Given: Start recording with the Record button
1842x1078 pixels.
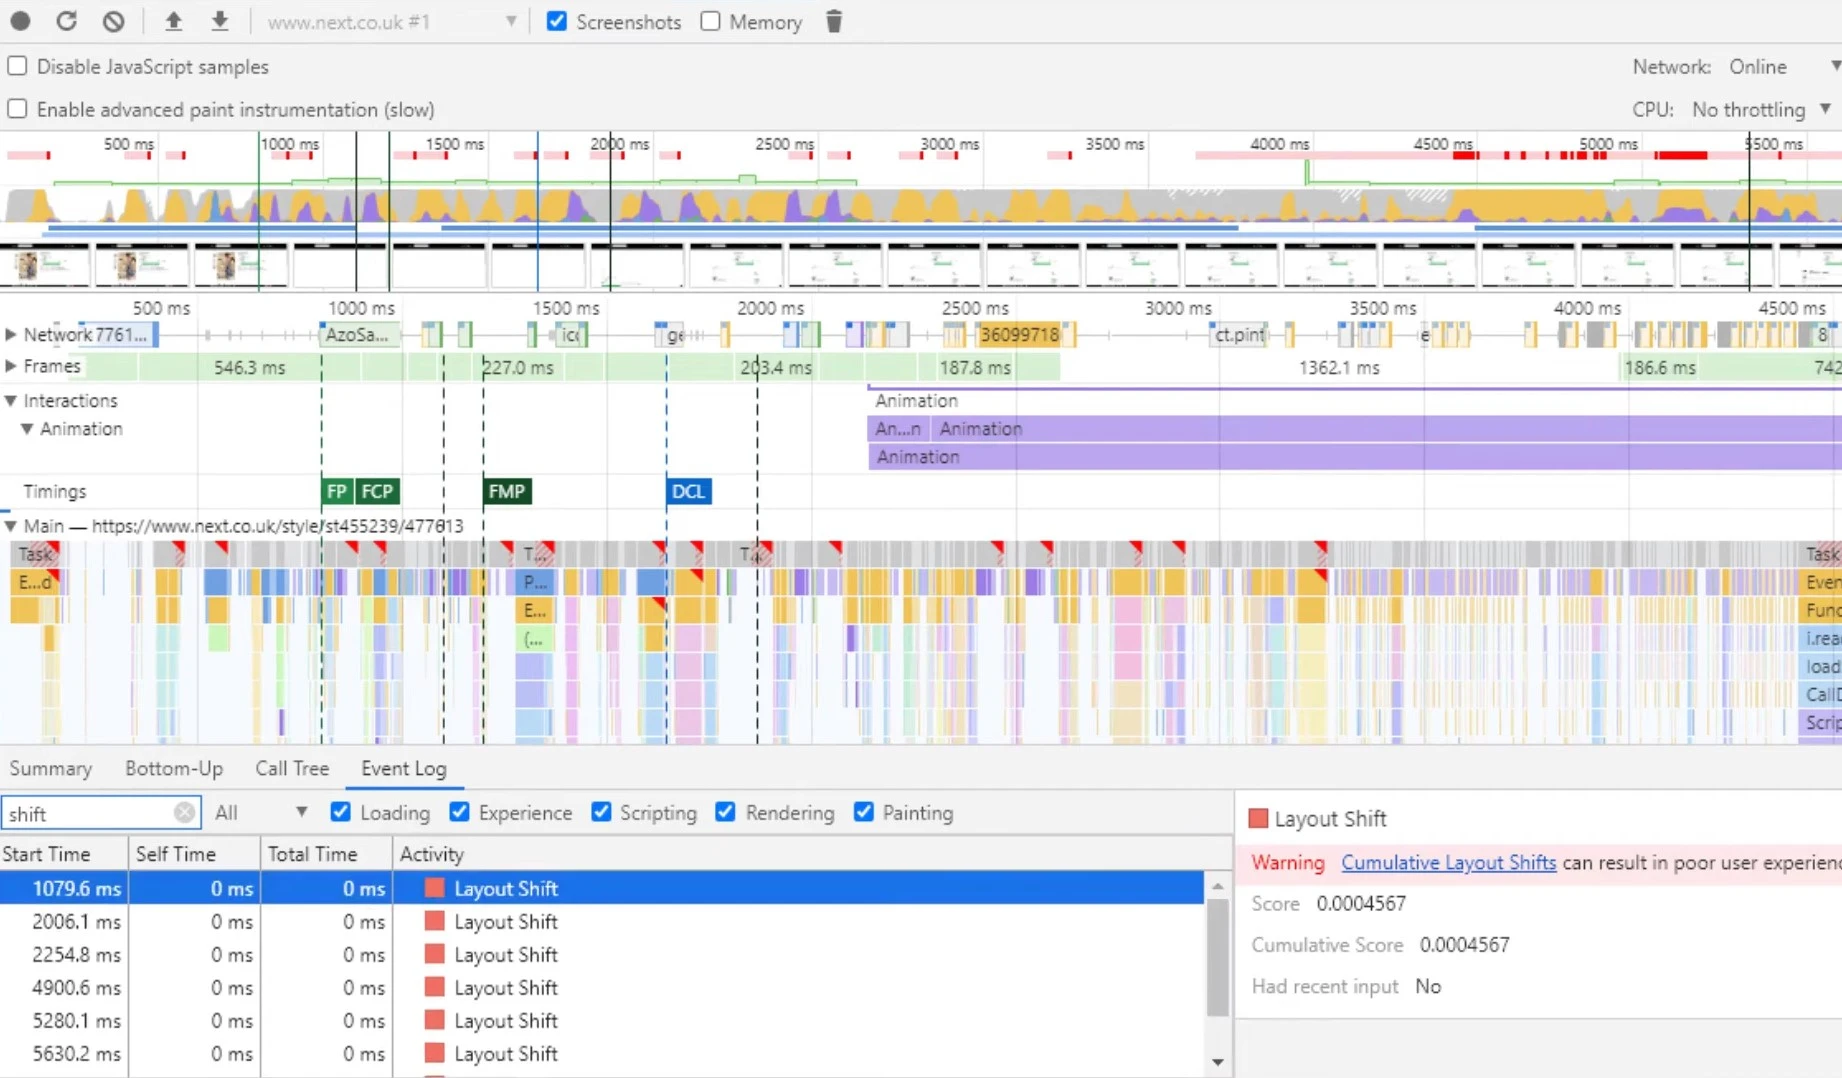Looking at the screenshot, I should coord(20,21).
